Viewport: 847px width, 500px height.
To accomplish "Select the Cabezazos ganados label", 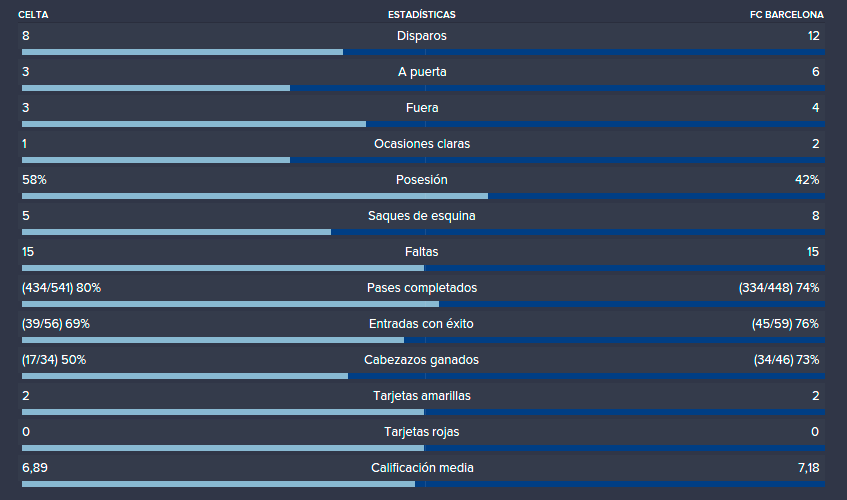I will tap(421, 360).
